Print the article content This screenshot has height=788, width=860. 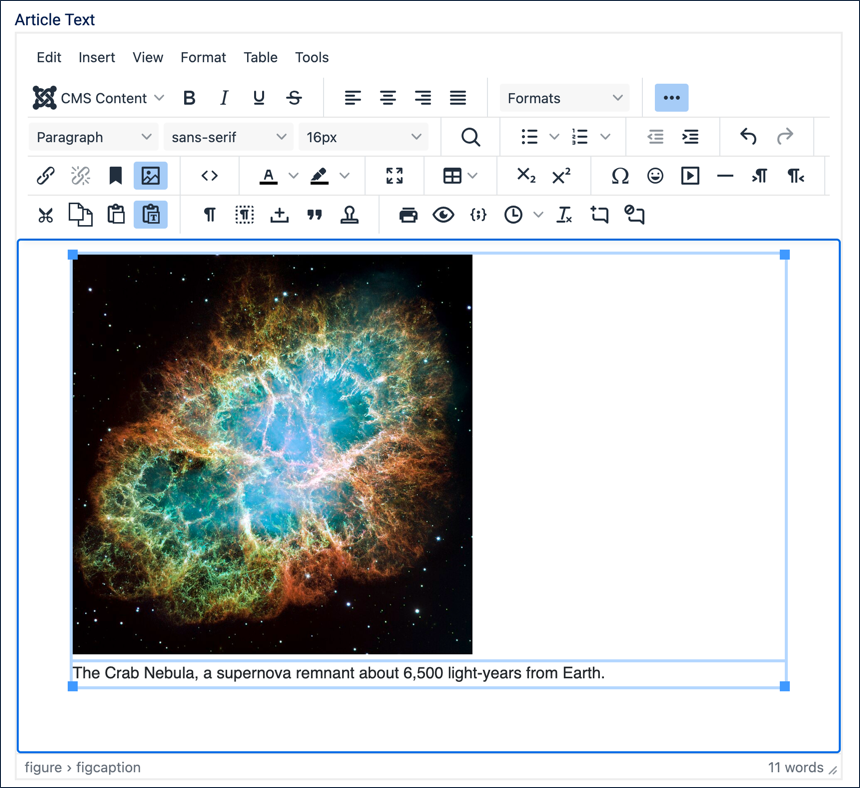click(408, 215)
